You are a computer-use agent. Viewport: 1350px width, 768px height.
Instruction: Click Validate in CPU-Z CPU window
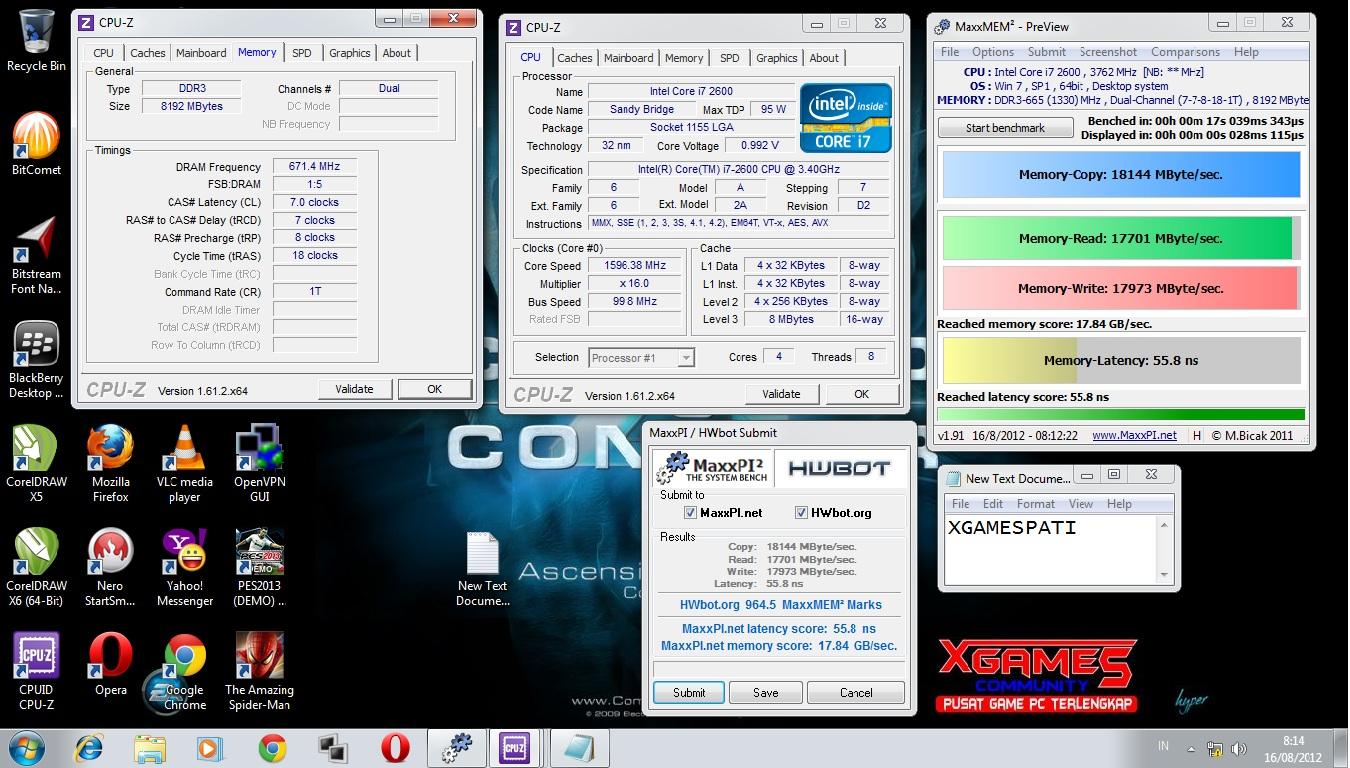[781, 394]
